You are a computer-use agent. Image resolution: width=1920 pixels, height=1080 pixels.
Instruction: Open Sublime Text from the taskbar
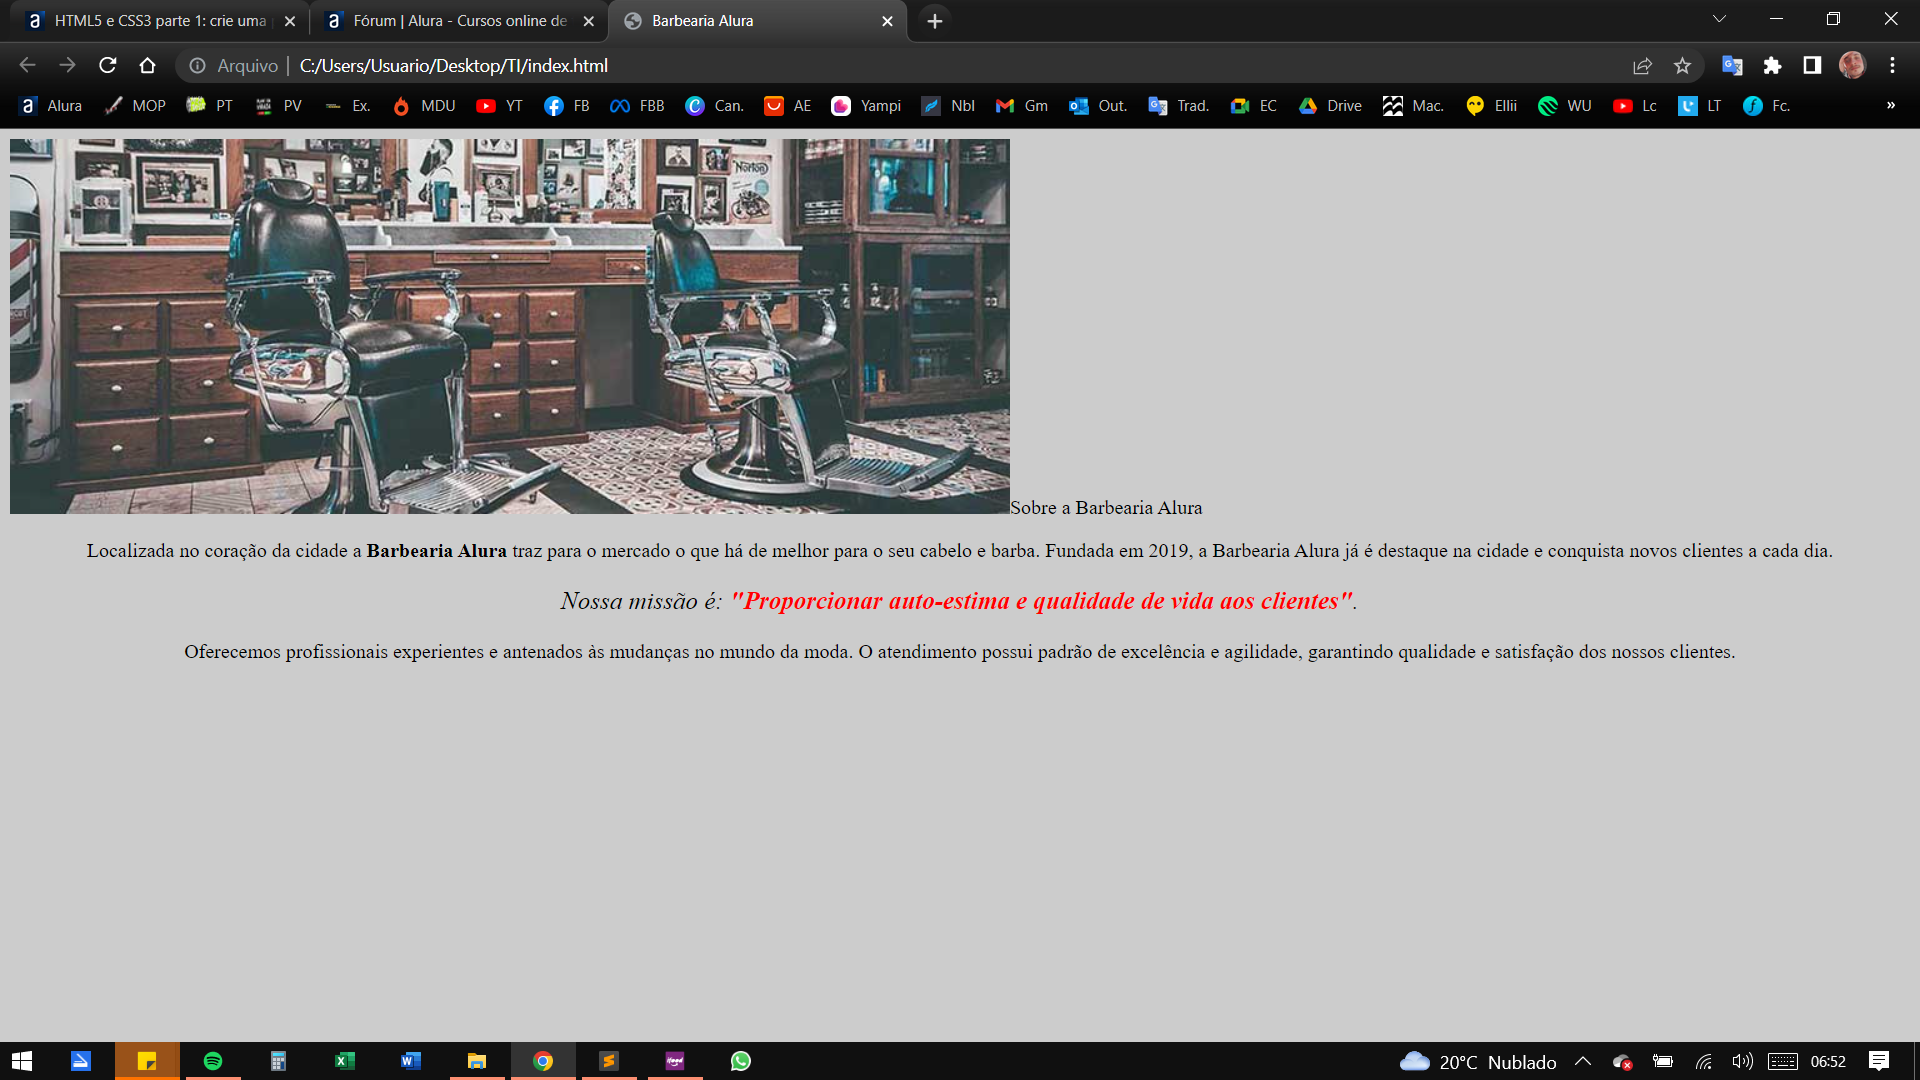(x=609, y=1061)
